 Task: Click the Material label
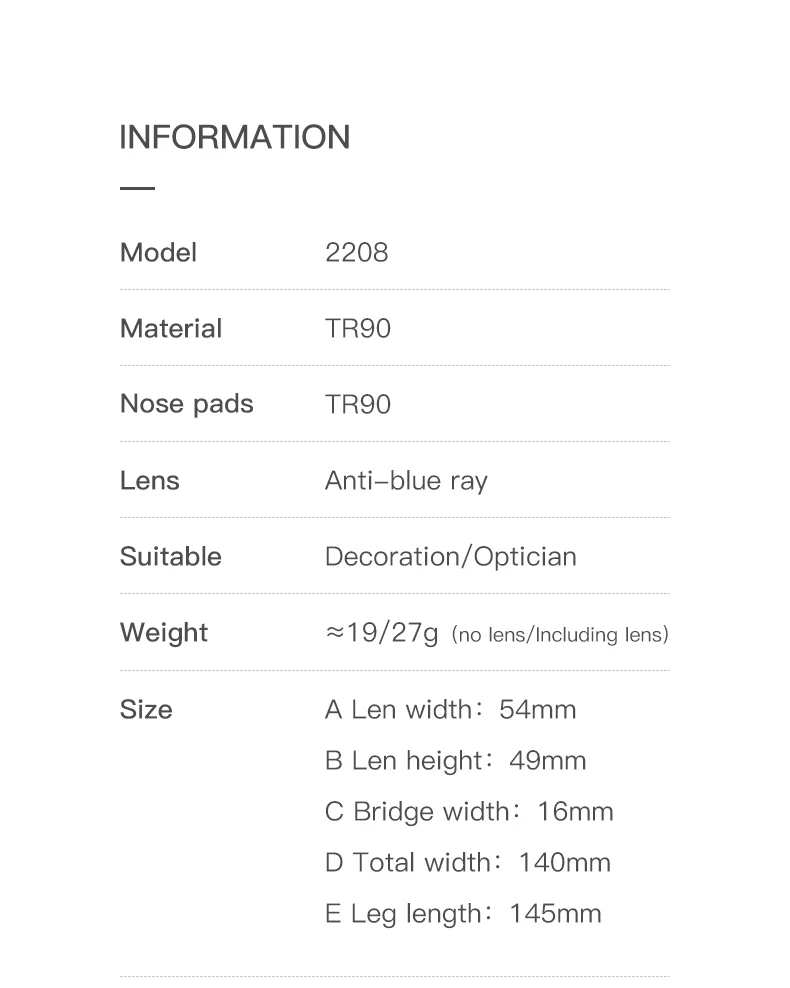[x=171, y=328]
